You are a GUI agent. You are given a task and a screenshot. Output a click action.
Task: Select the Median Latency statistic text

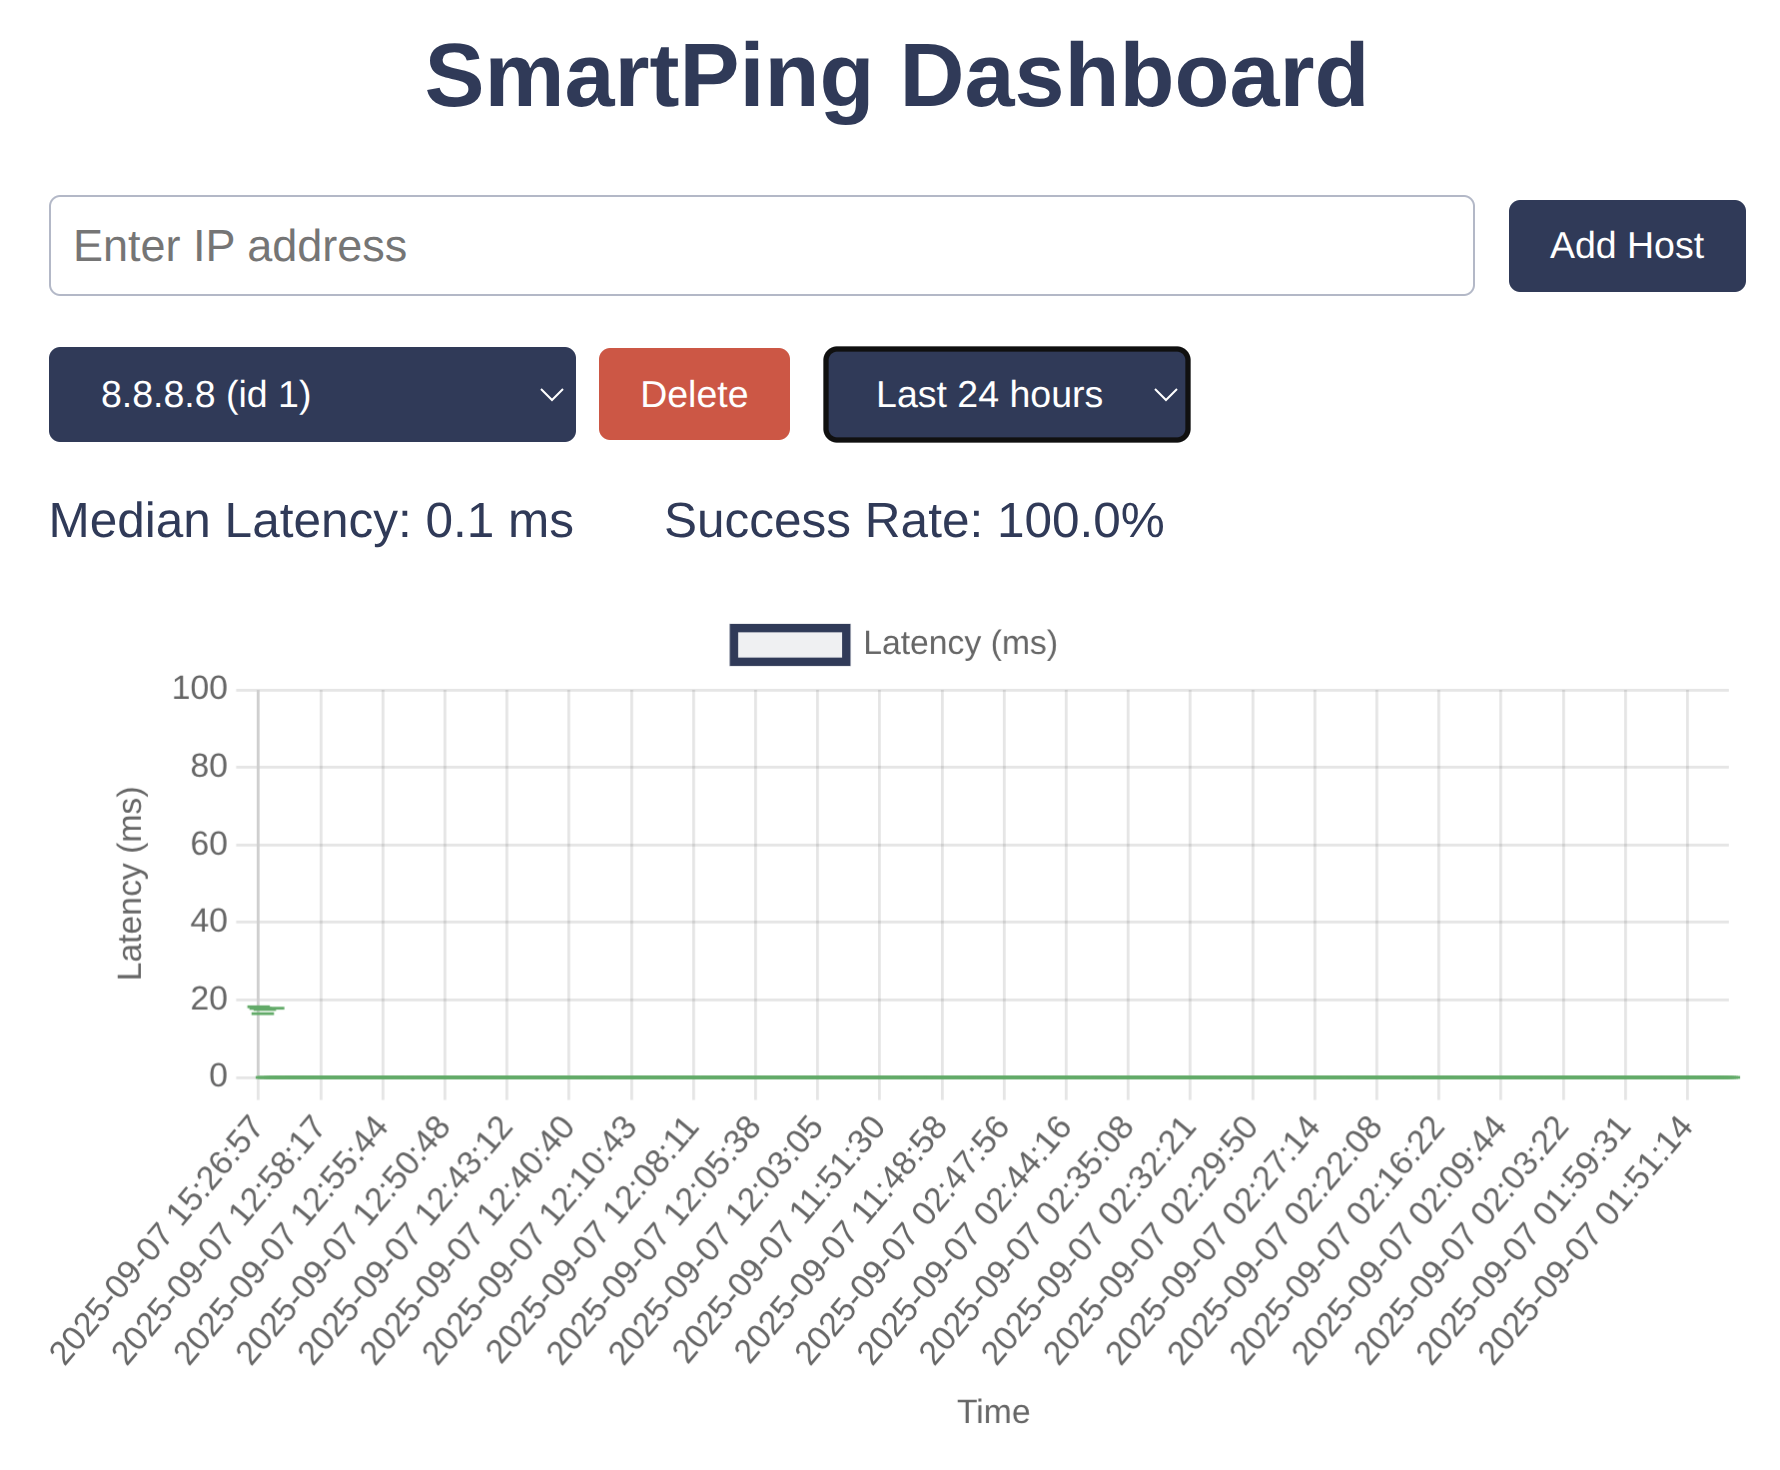tap(312, 519)
